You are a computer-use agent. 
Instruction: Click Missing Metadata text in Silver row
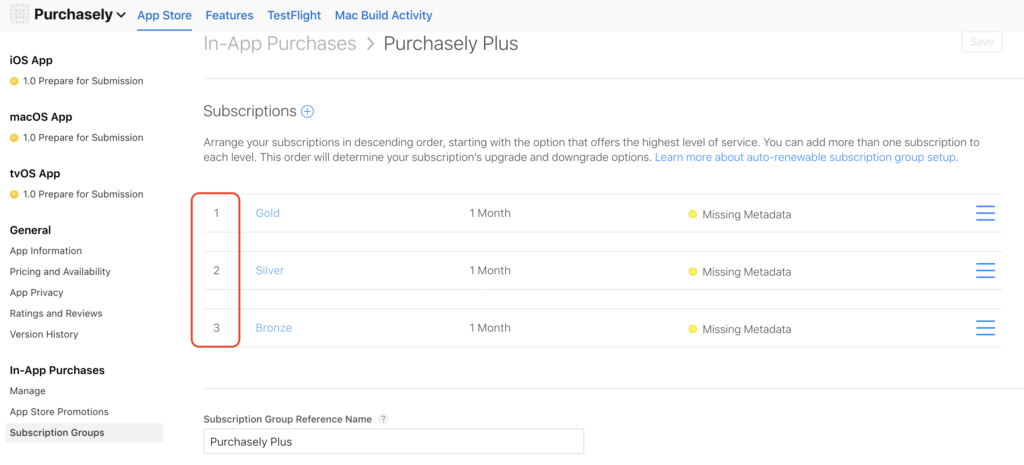pos(746,272)
